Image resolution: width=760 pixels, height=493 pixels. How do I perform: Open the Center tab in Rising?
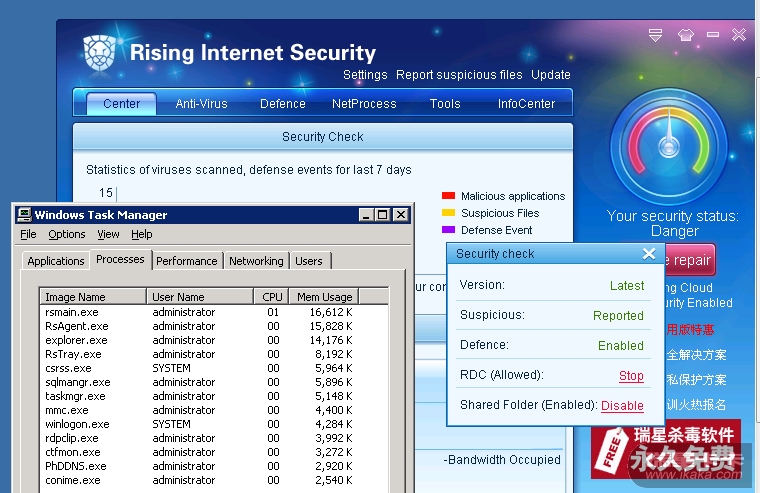pyautogui.click(x=122, y=103)
